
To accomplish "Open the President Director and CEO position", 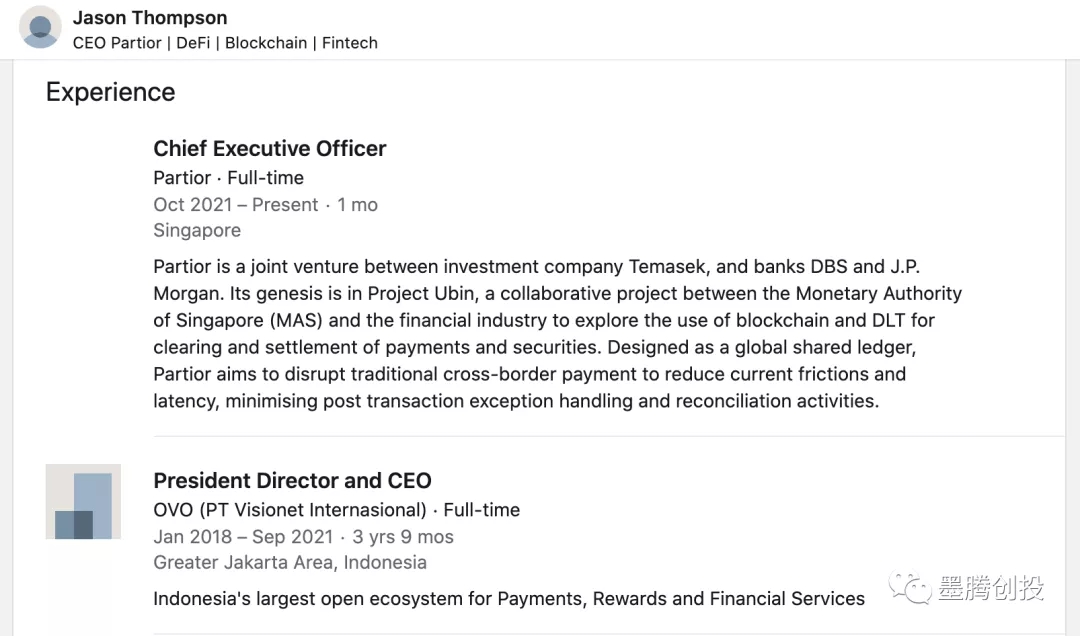I will pos(292,481).
